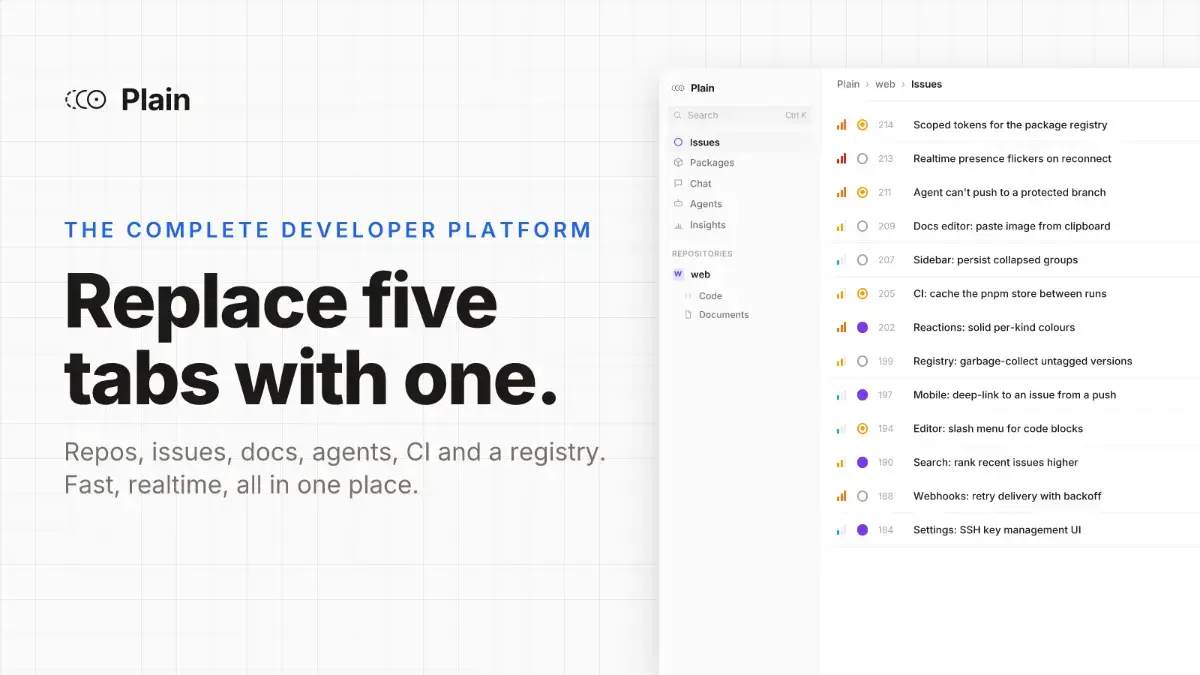Click the Plain workspace logo in the app sidebar
This screenshot has width=1200, height=675.
coord(678,88)
